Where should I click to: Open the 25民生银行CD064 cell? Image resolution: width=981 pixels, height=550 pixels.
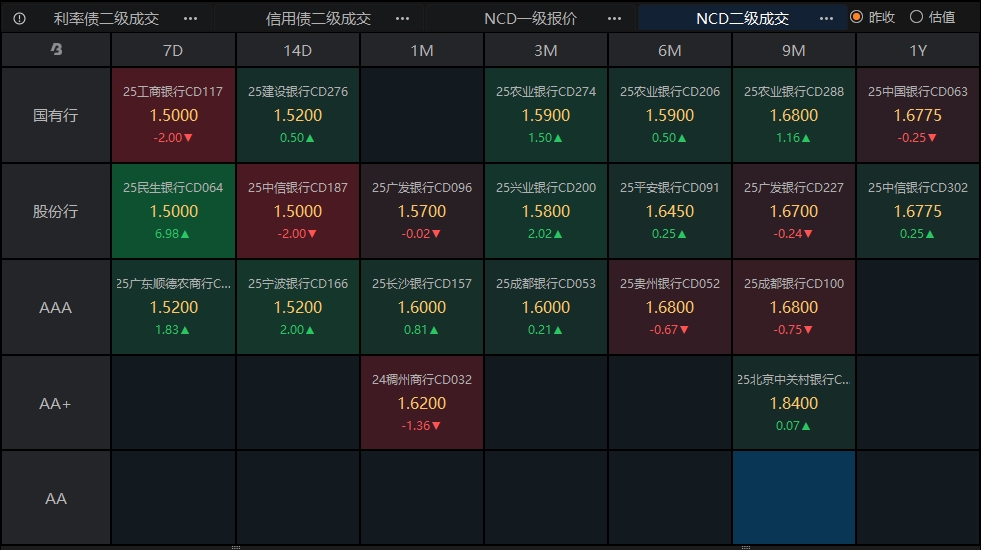coord(173,211)
